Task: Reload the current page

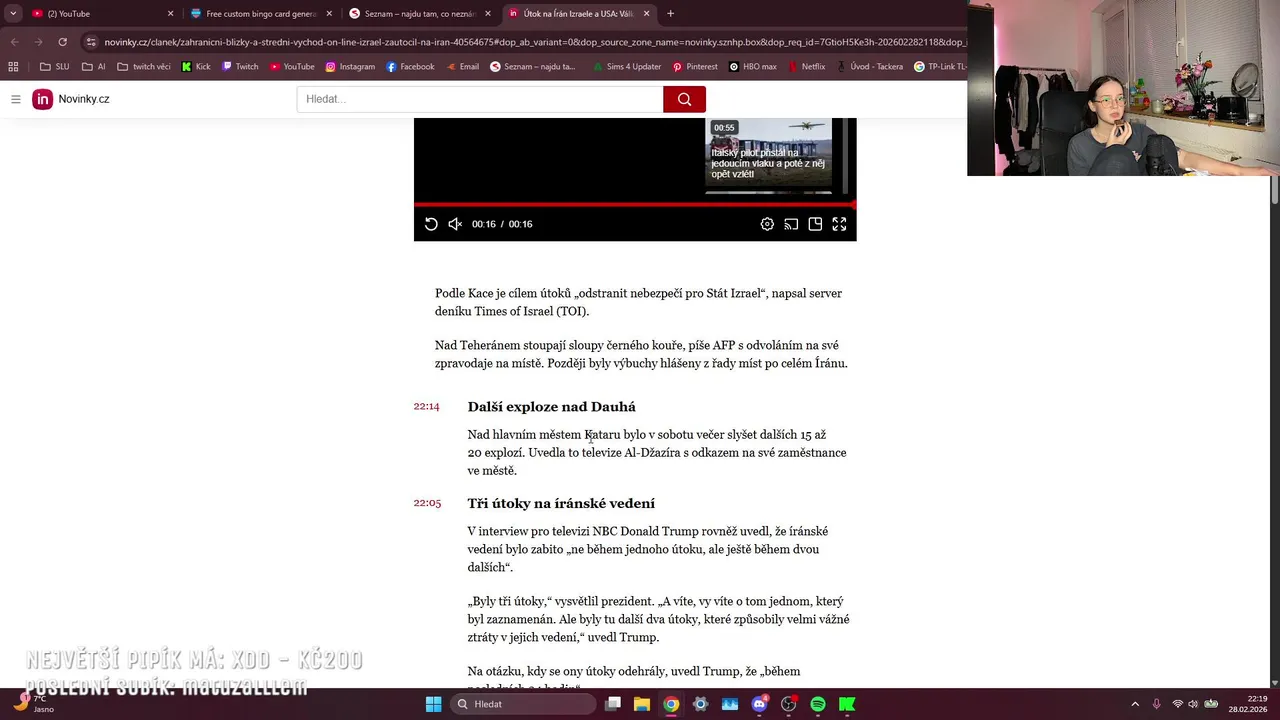Action: (62, 42)
